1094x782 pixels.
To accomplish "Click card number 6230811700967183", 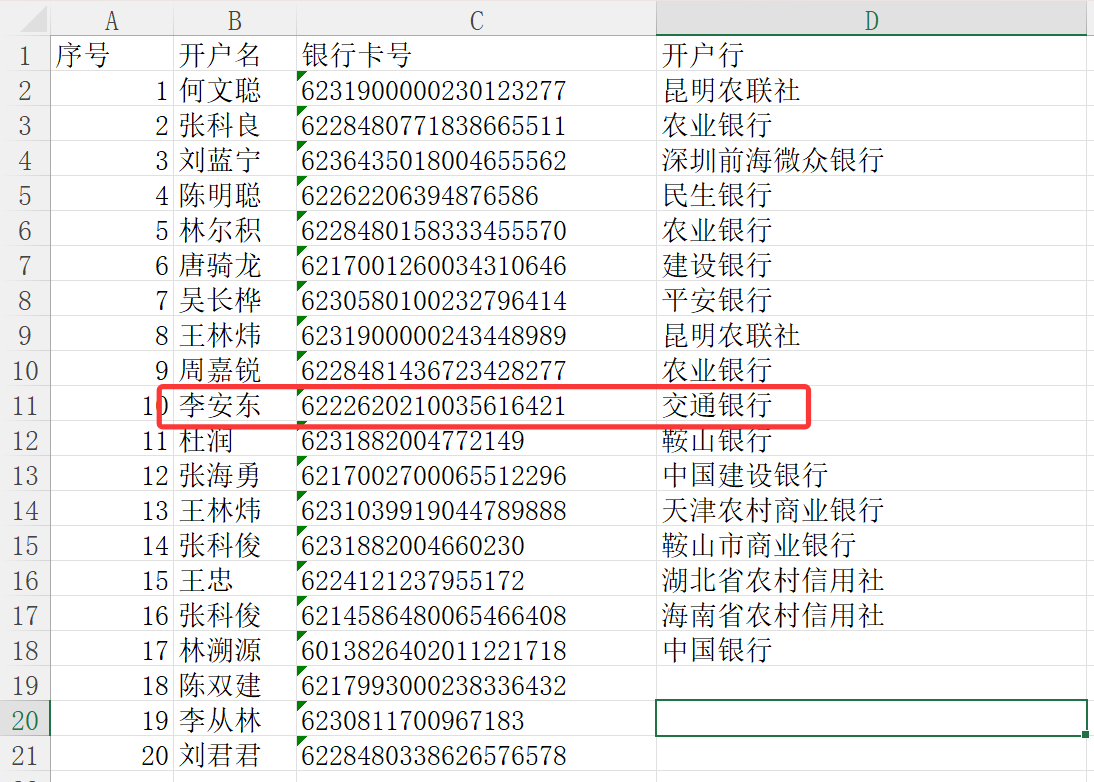I will 476,720.
